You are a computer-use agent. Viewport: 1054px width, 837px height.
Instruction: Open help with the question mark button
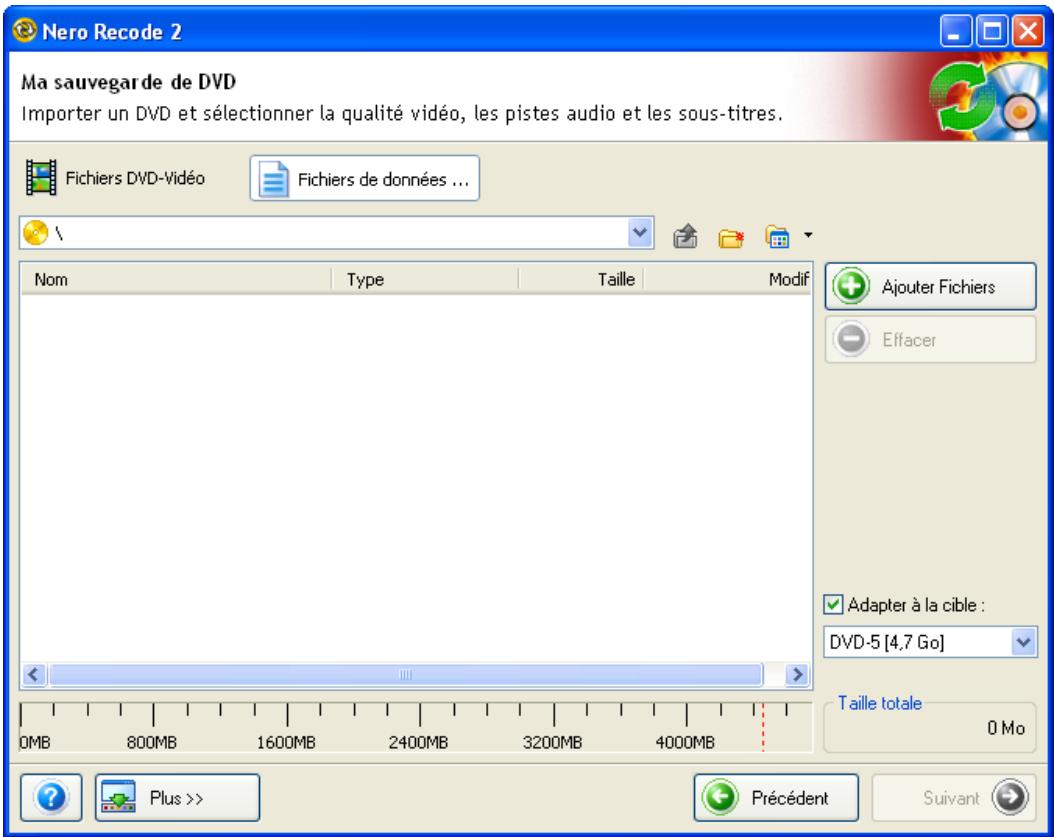(x=51, y=797)
